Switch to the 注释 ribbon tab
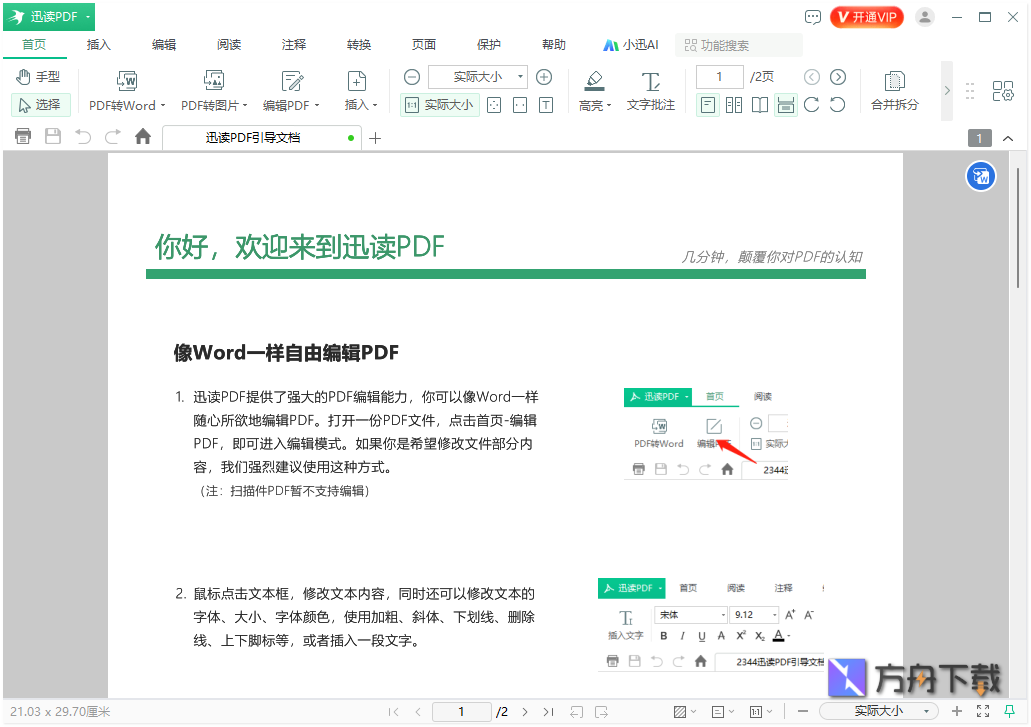This screenshot has height=727, width=1031. 294,45
